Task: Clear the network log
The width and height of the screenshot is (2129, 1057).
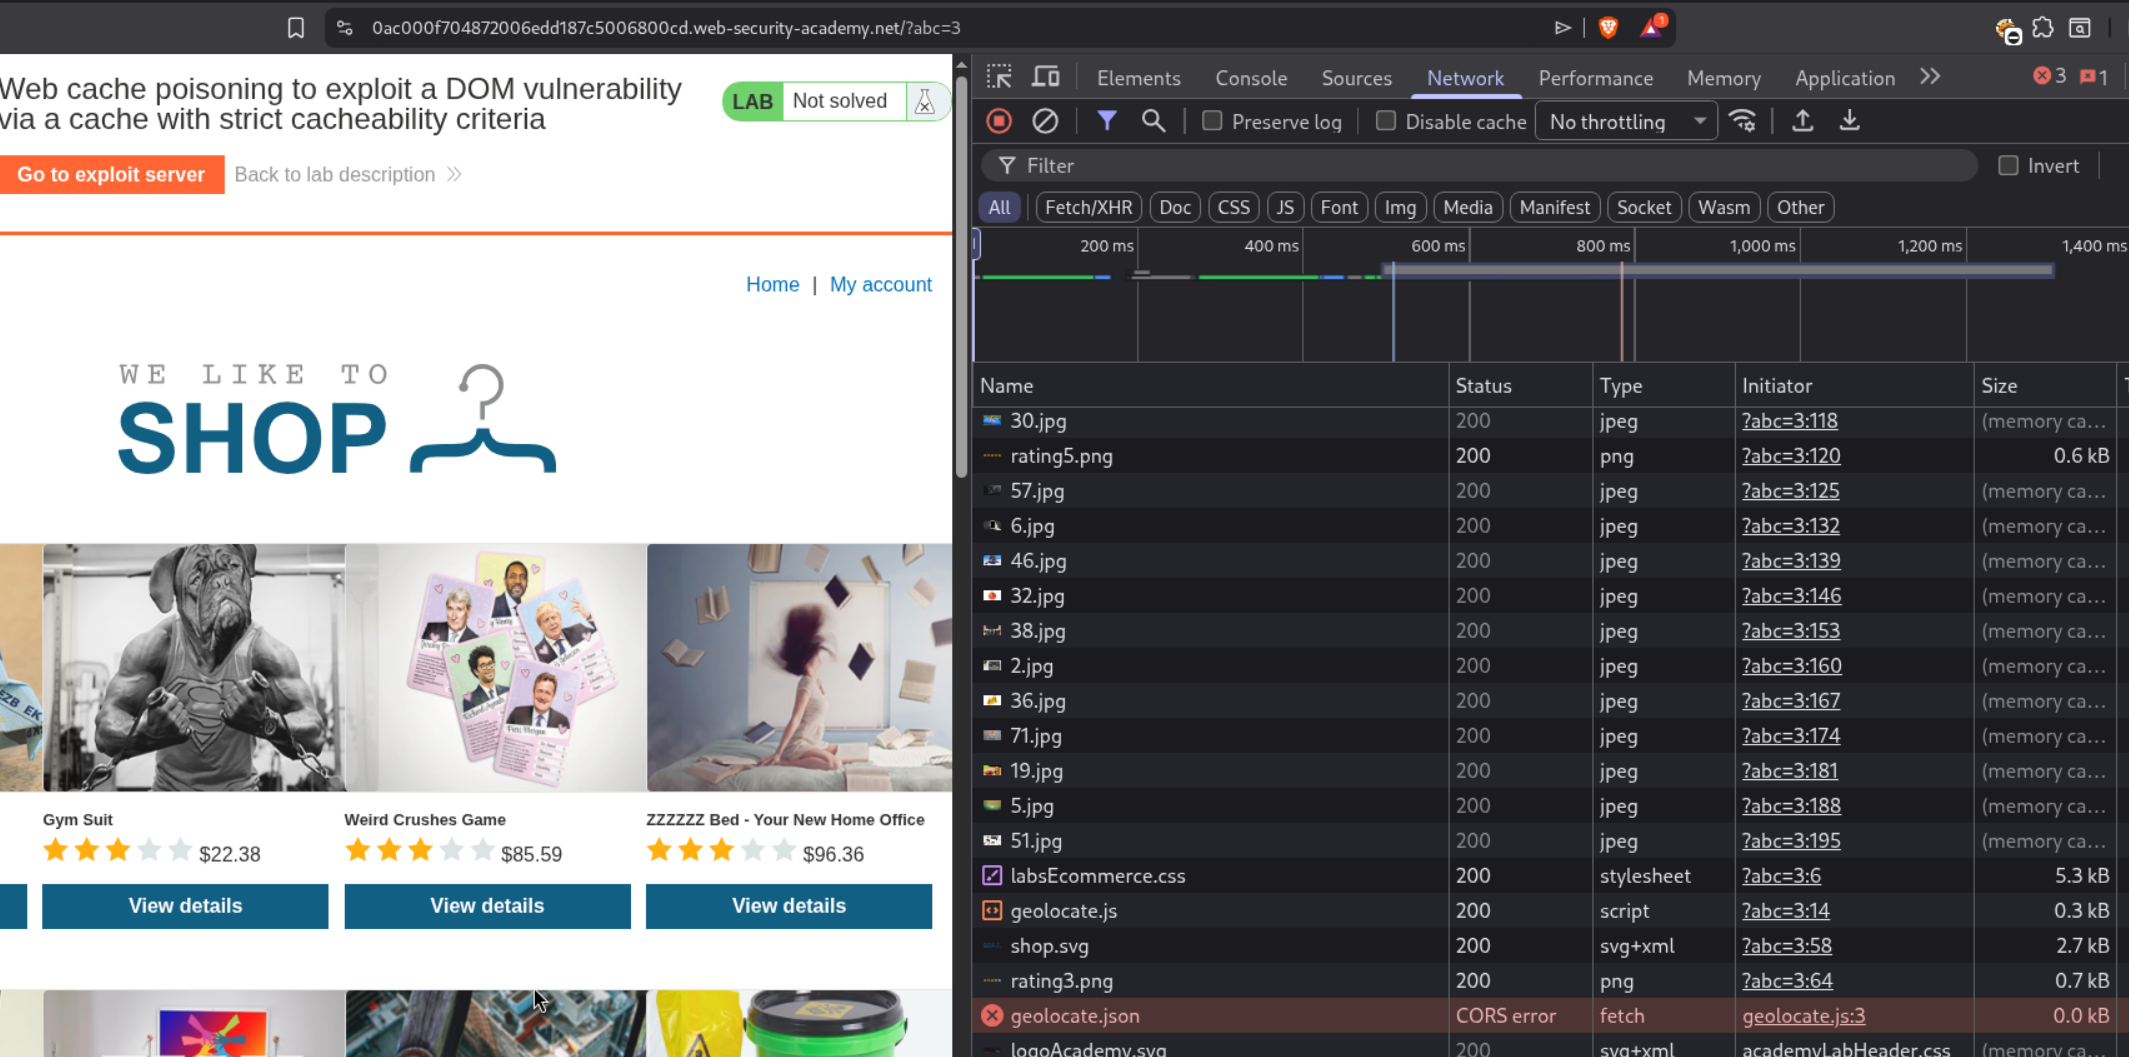Action: click(1045, 121)
